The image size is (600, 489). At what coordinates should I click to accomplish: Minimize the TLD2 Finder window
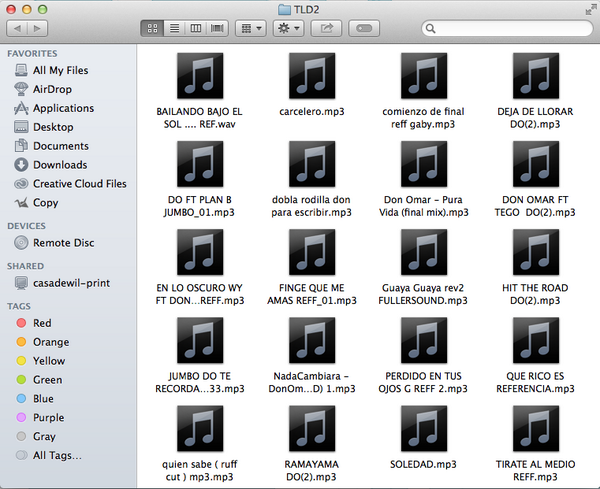(27, 9)
